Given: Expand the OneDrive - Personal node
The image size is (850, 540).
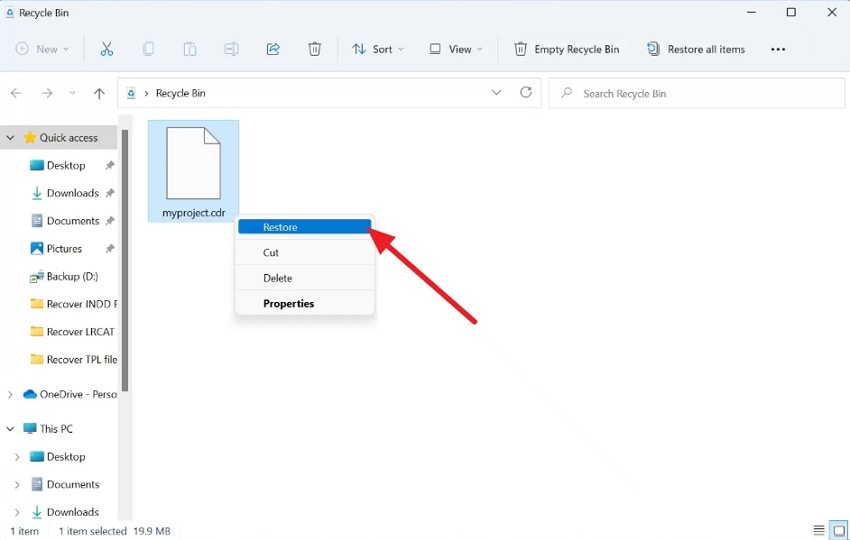Looking at the screenshot, I should (x=10, y=395).
